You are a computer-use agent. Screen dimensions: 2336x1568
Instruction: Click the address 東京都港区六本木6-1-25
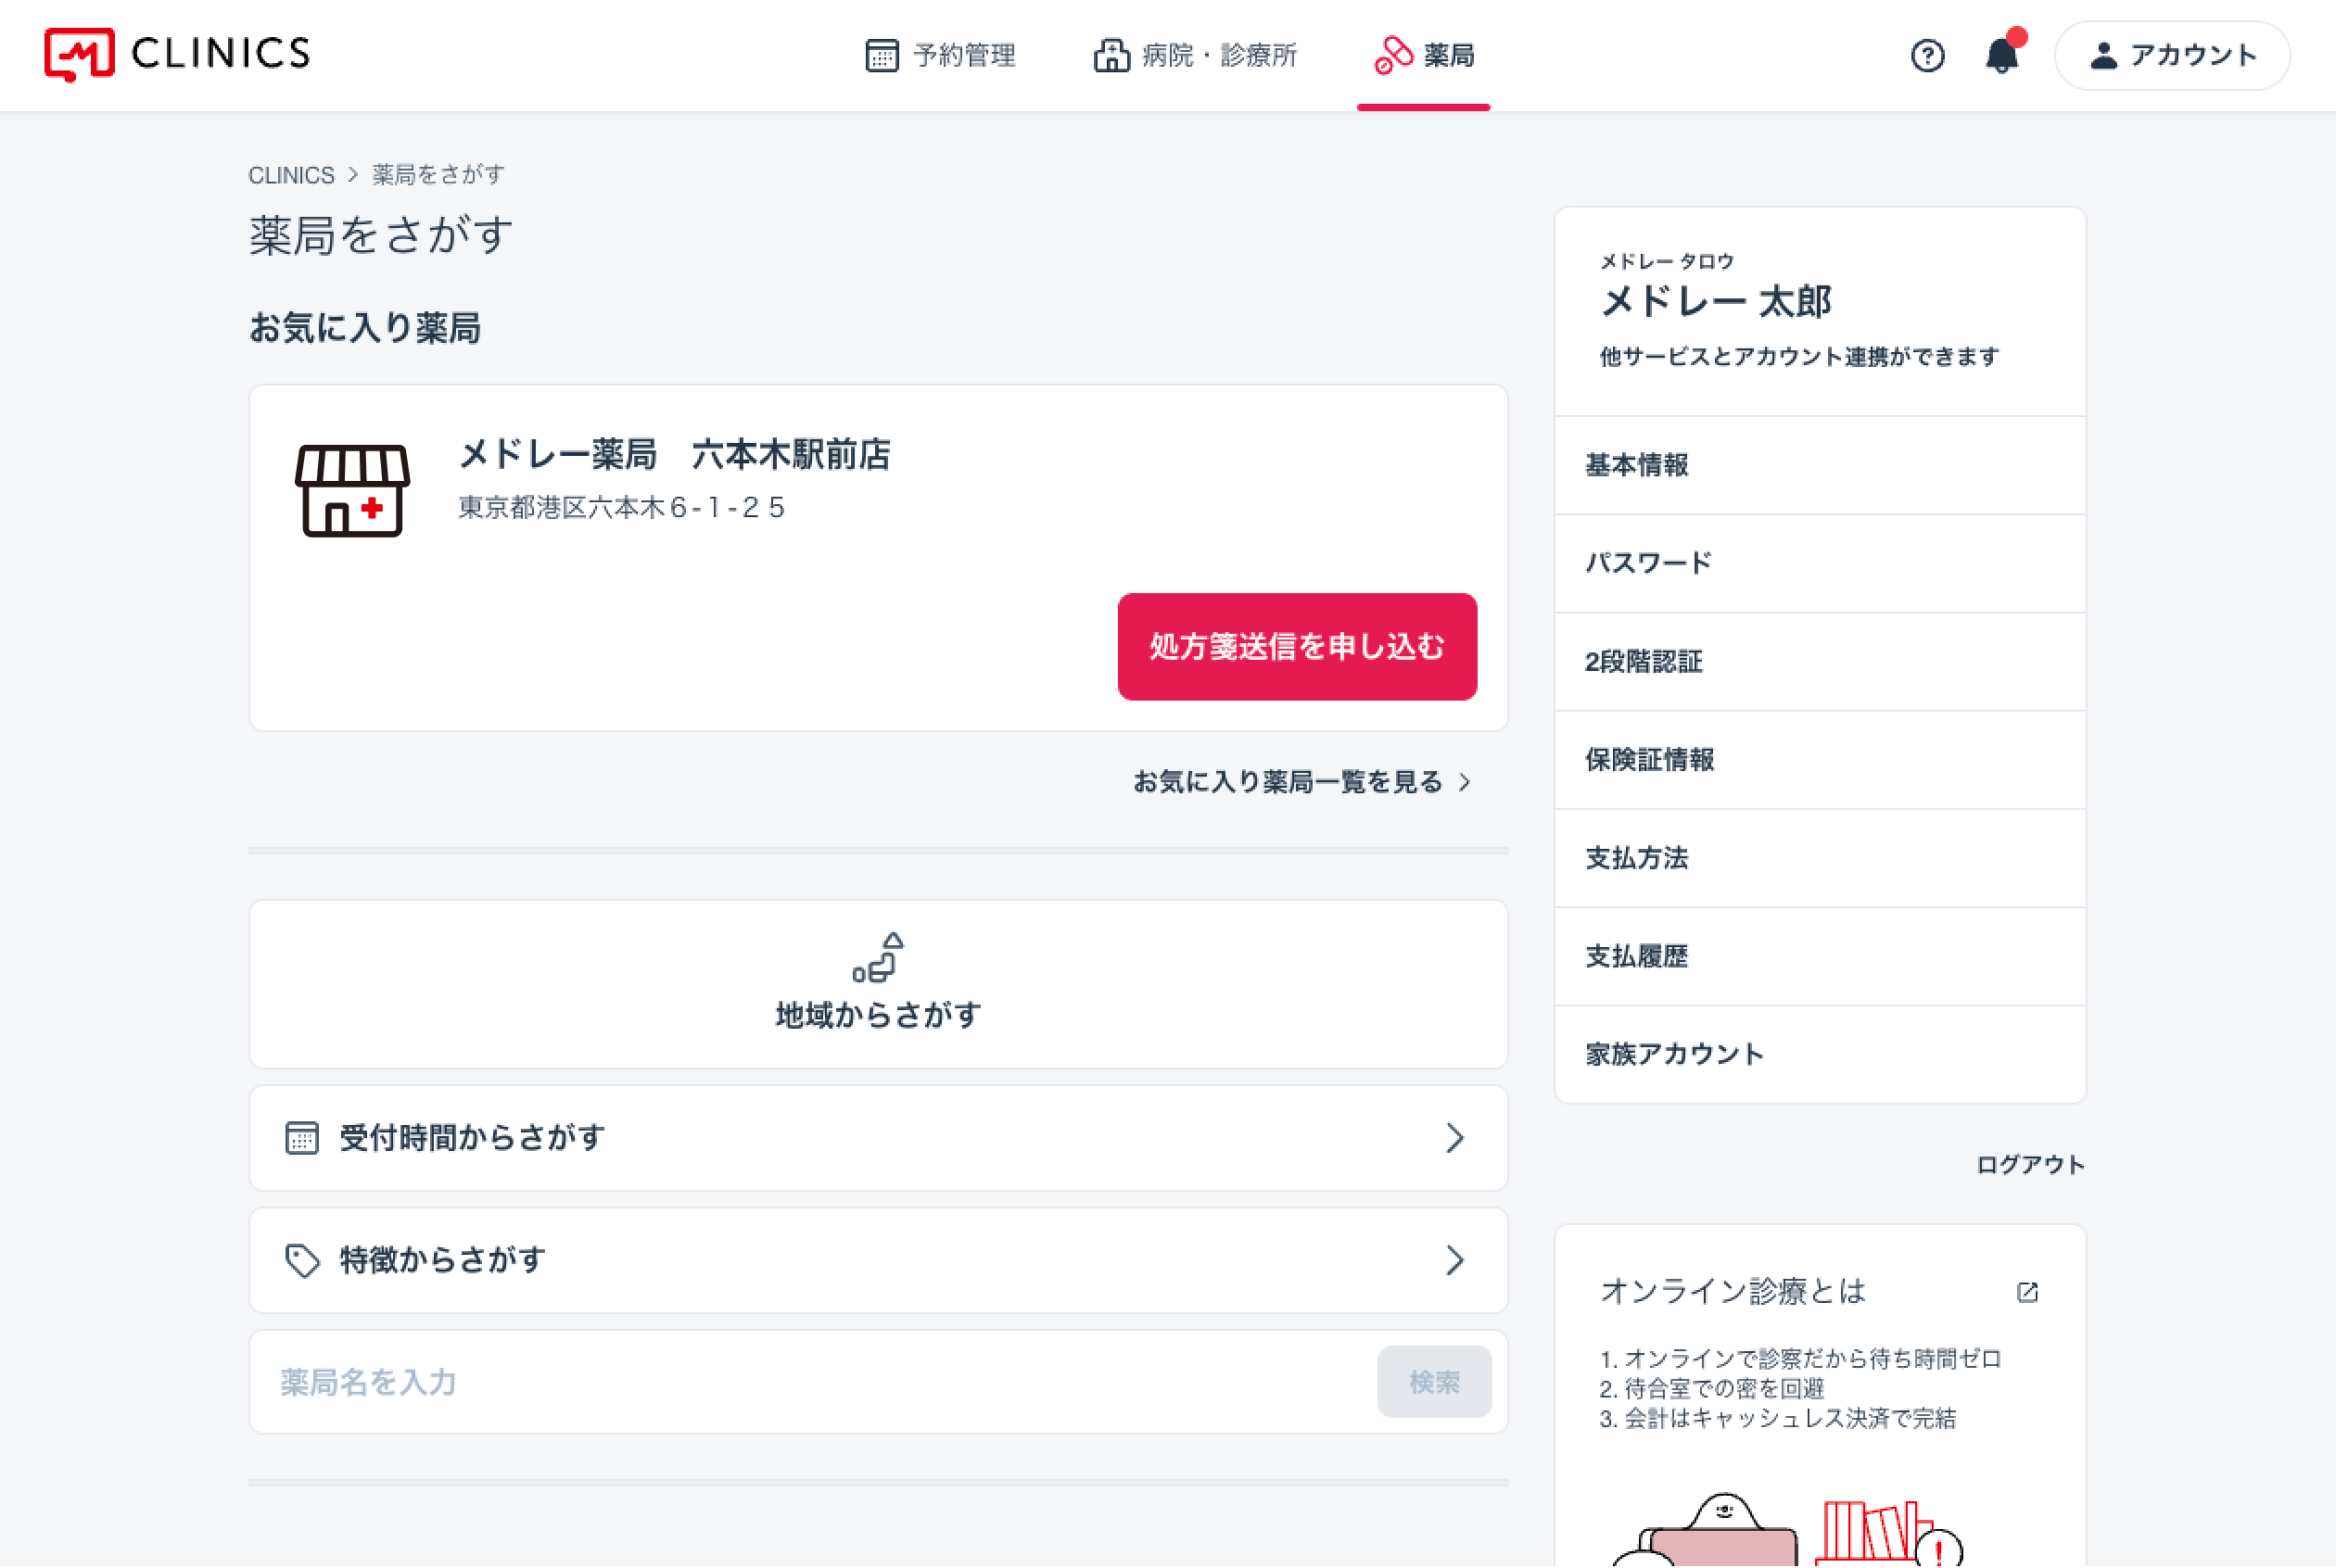[622, 508]
